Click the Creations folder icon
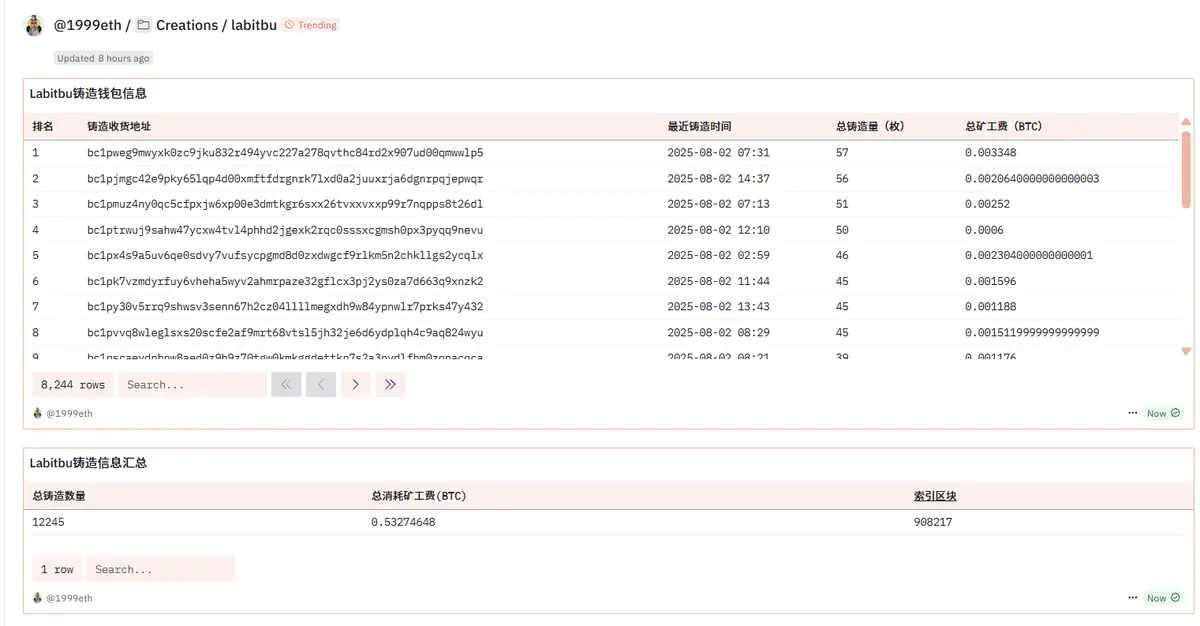1200x626 pixels. (x=144, y=25)
